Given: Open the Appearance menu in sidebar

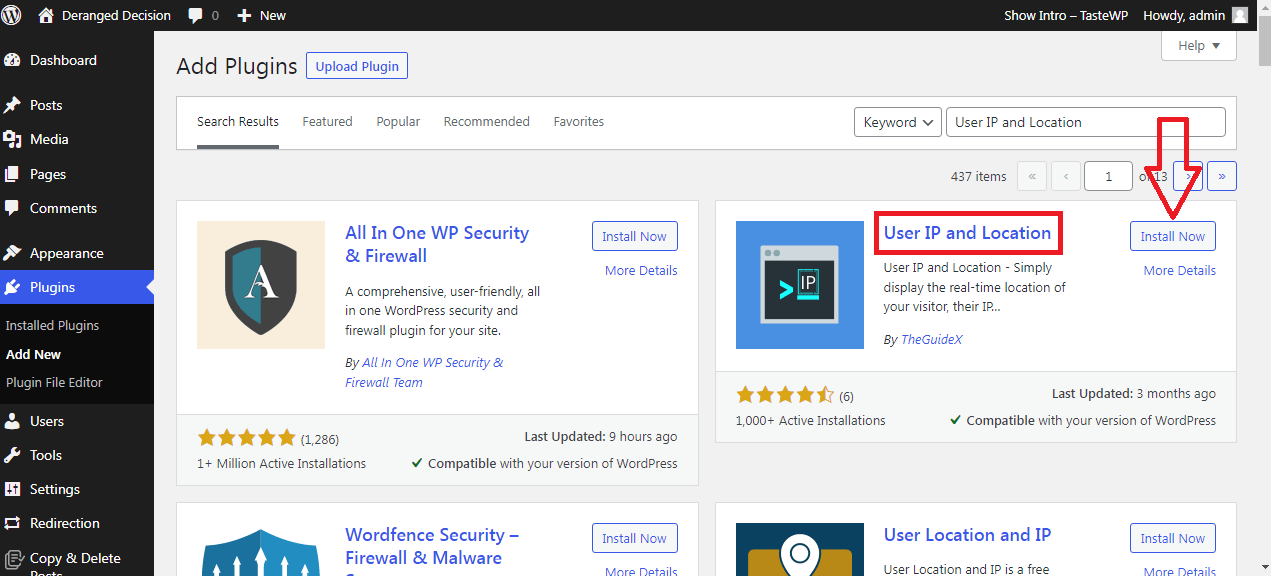Looking at the screenshot, I should (x=66, y=253).
